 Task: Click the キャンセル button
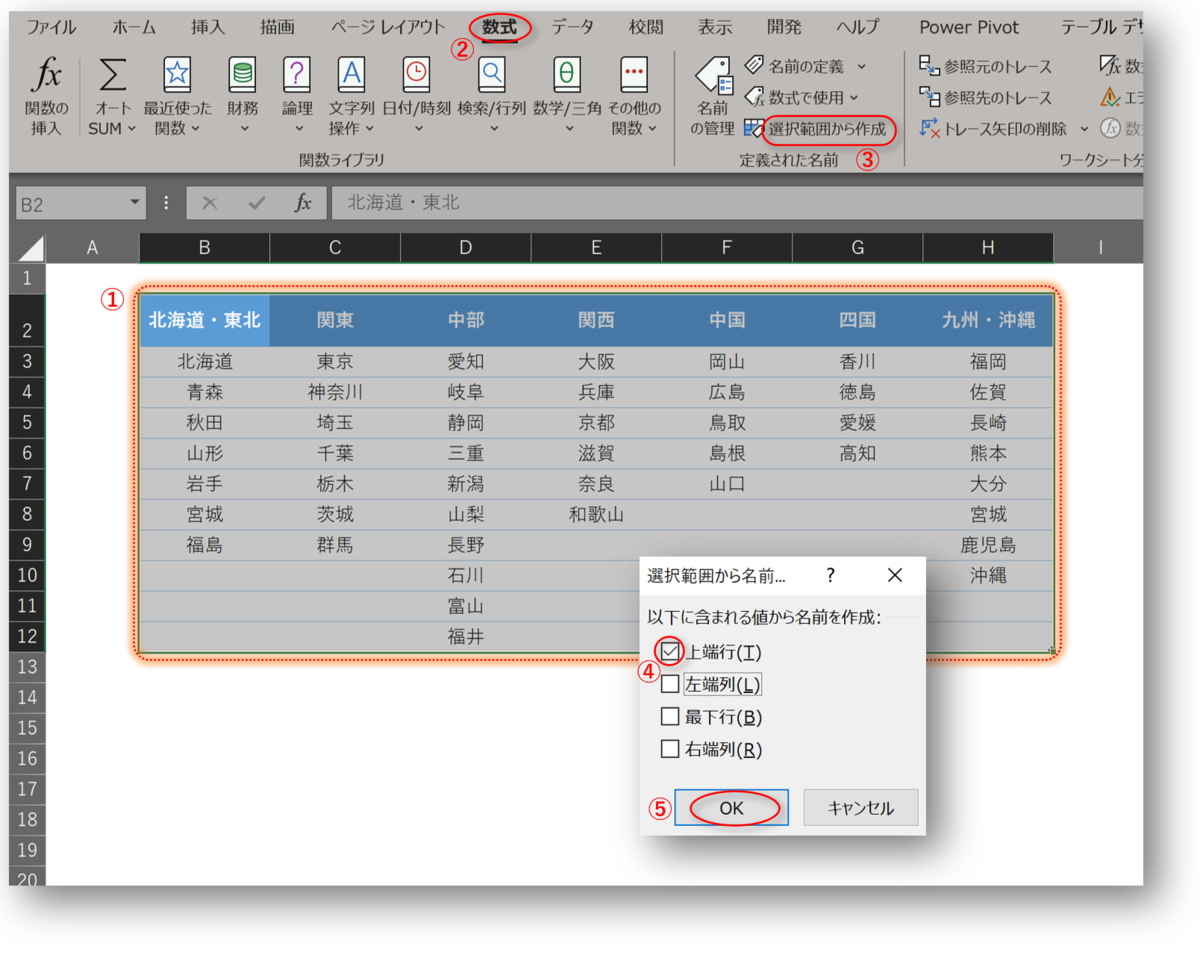point(861,808)
